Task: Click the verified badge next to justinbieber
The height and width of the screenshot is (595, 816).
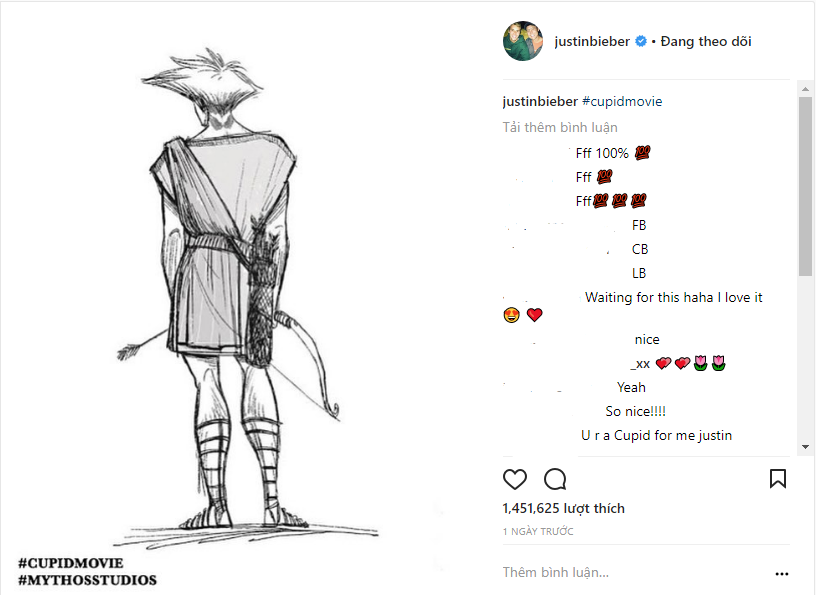Action: tap(641, 42)
